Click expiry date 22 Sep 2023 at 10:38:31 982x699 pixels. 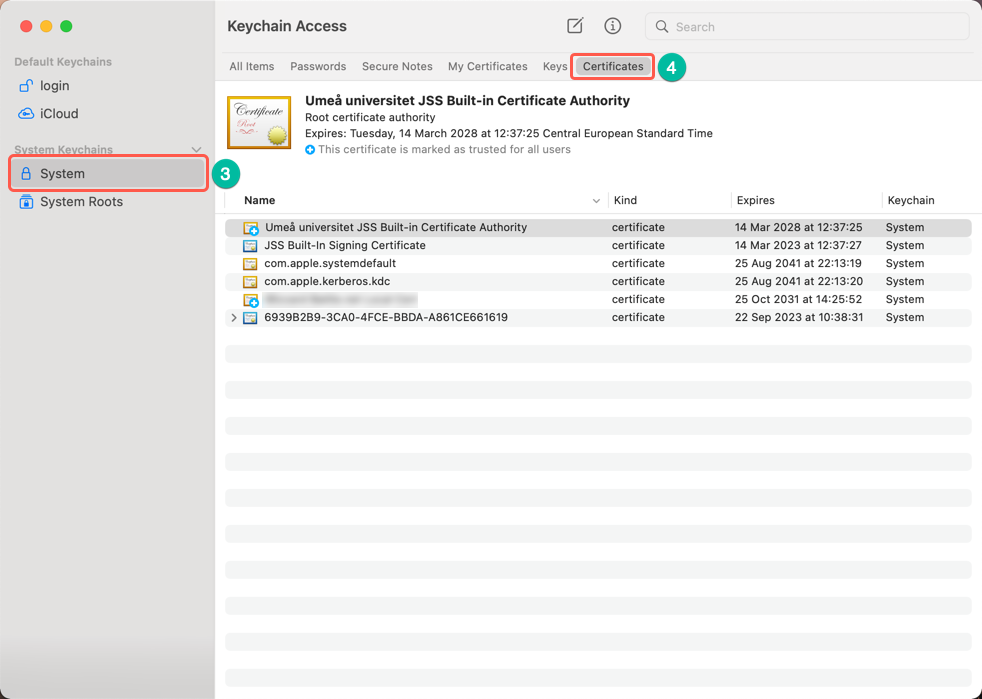click(799, 318)
